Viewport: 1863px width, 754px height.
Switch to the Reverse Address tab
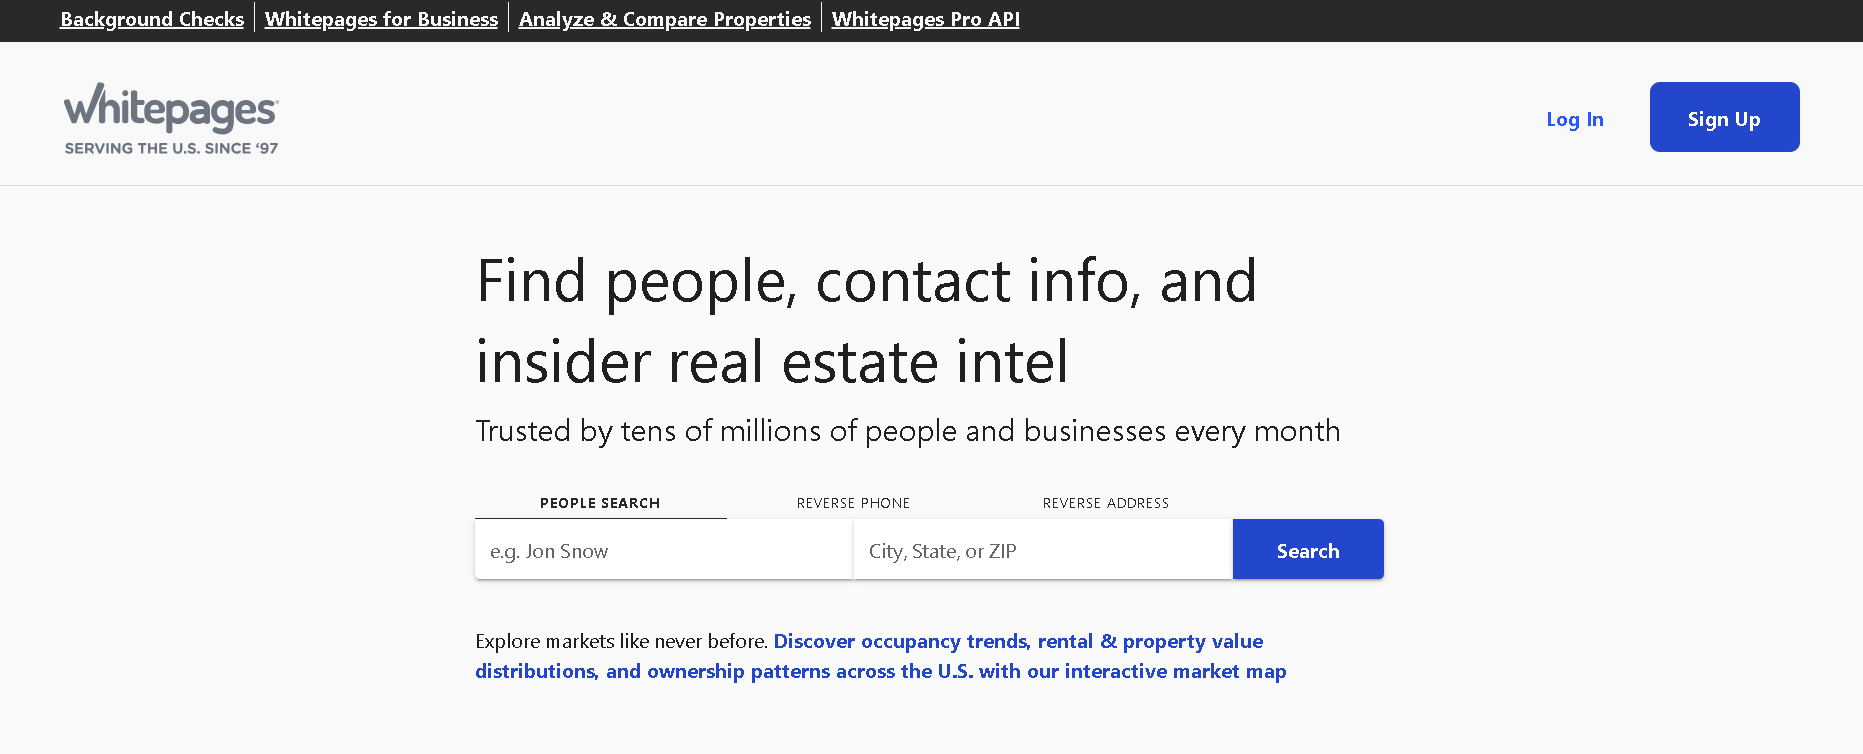[1105, 503]
